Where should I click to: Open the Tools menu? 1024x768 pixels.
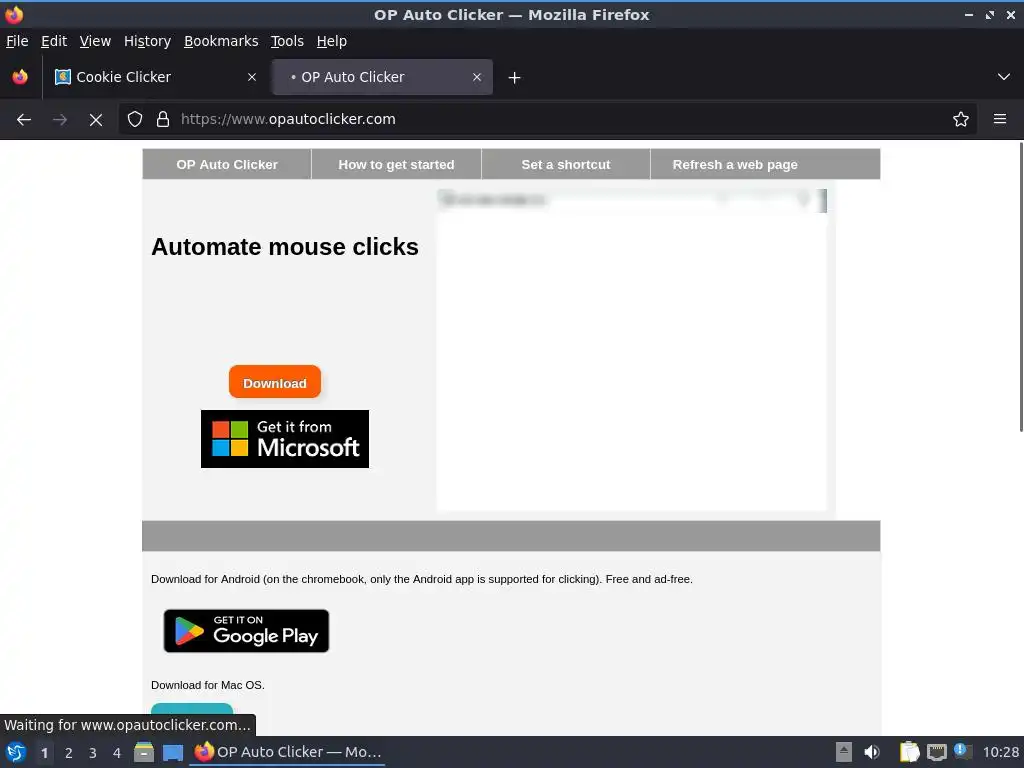tap(287, 41)
